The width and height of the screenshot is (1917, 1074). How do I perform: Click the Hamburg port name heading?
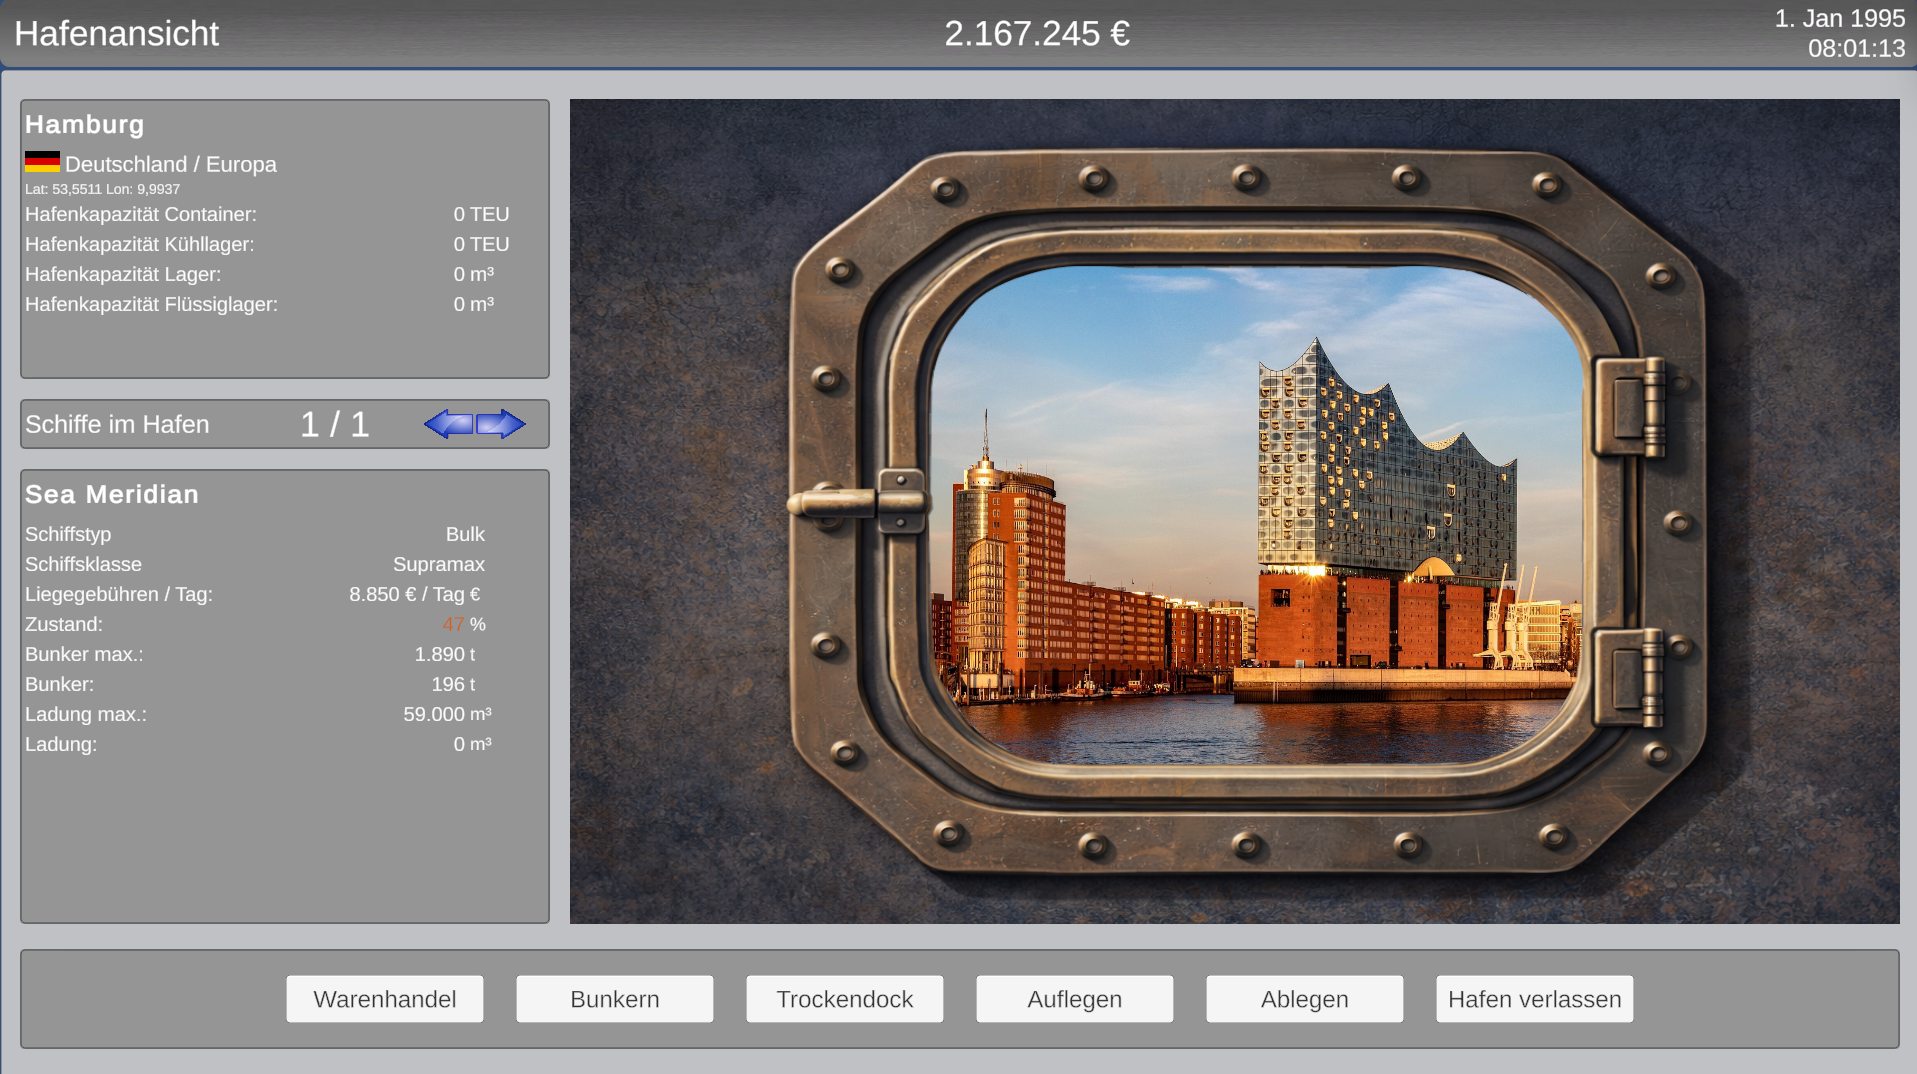[x=85, y=124]
